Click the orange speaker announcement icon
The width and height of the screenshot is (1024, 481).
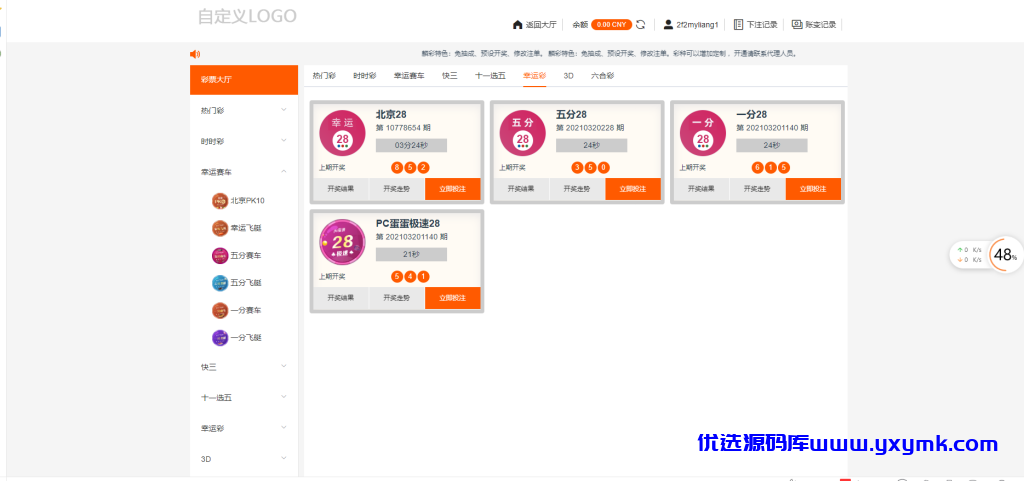point(195,54)
